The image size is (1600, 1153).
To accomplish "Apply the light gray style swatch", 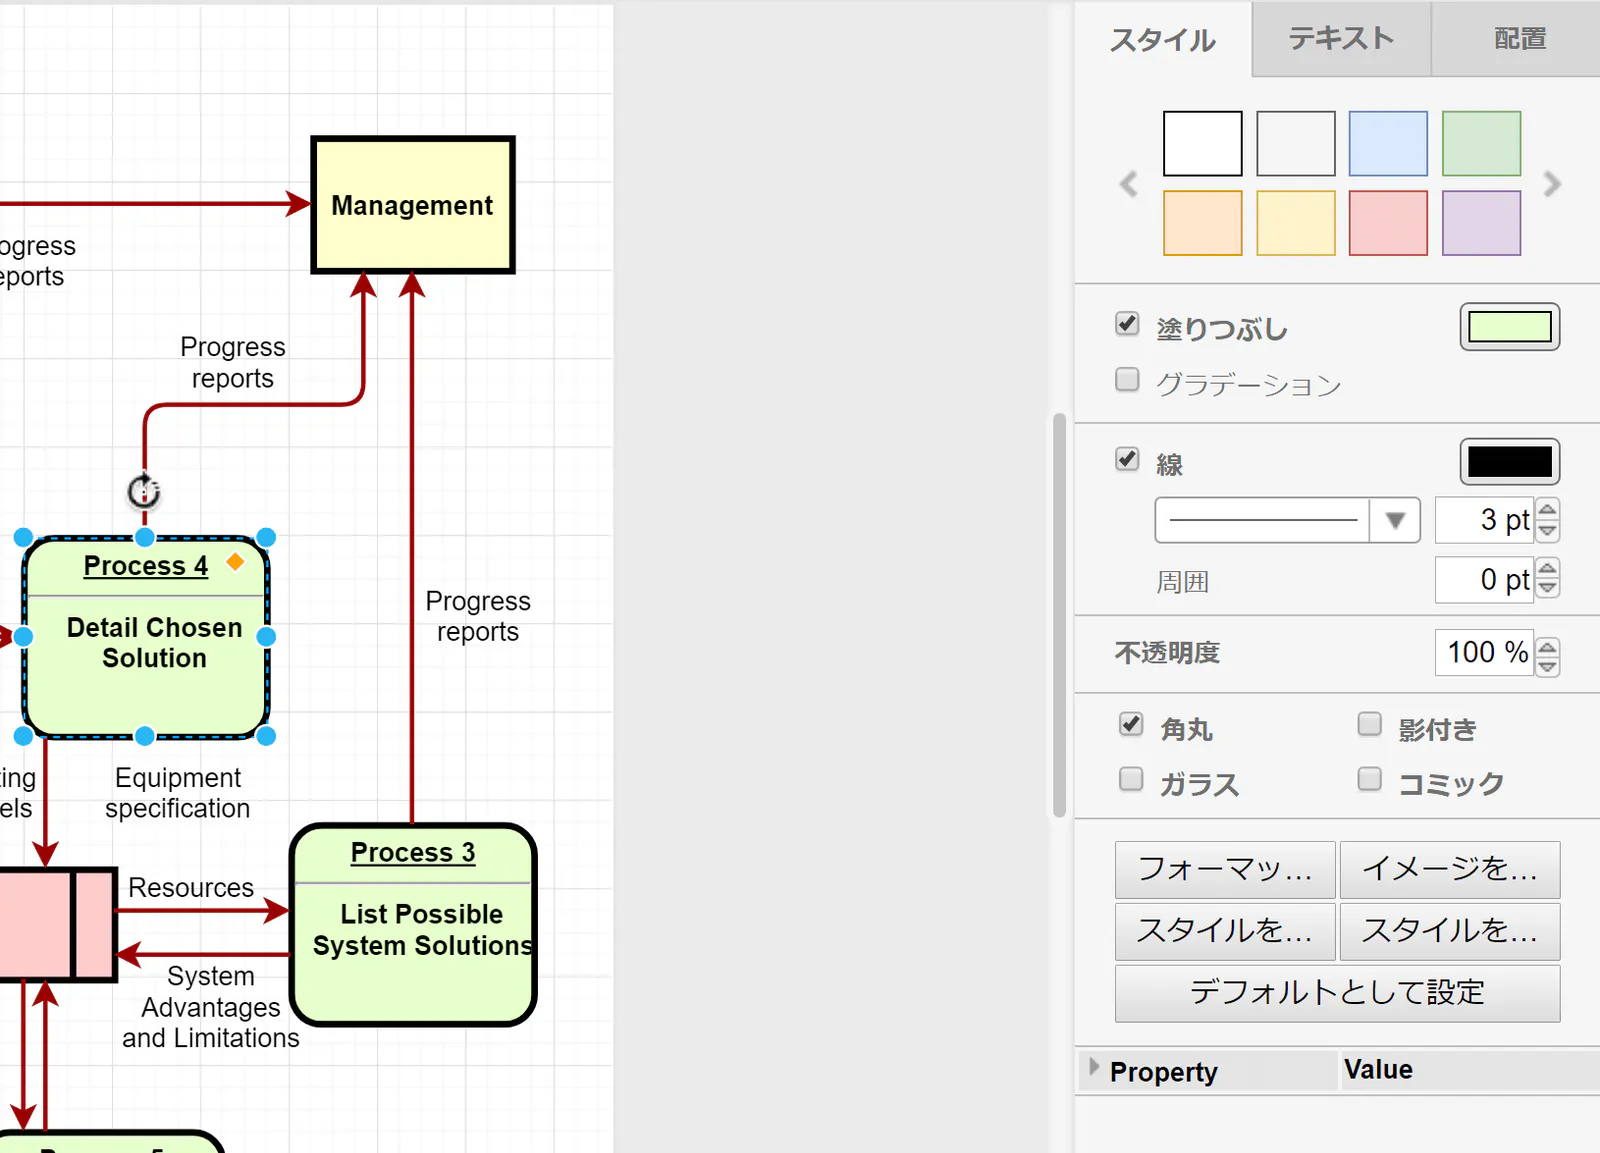I will click(x=1296, y=144).
